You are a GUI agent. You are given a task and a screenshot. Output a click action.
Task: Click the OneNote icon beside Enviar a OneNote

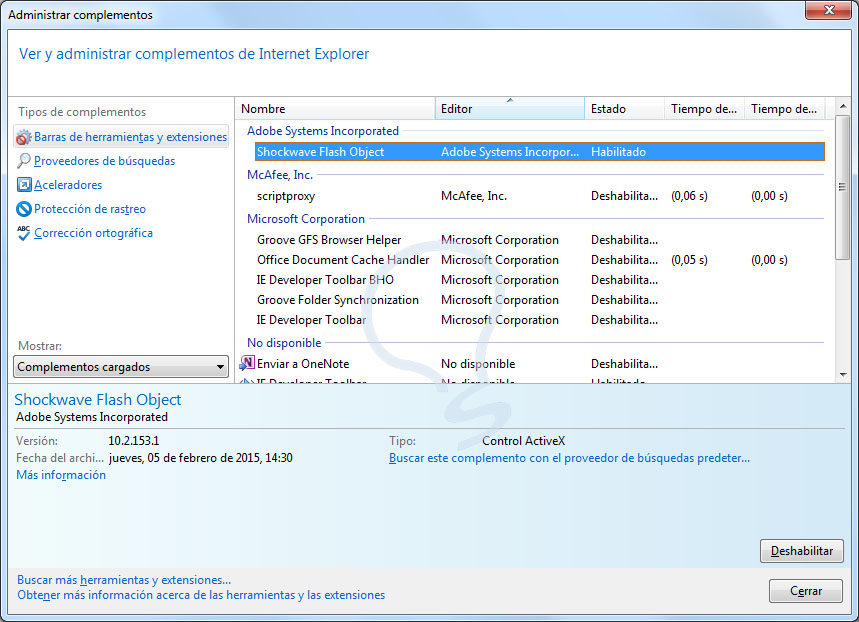[x=247, y=363]
